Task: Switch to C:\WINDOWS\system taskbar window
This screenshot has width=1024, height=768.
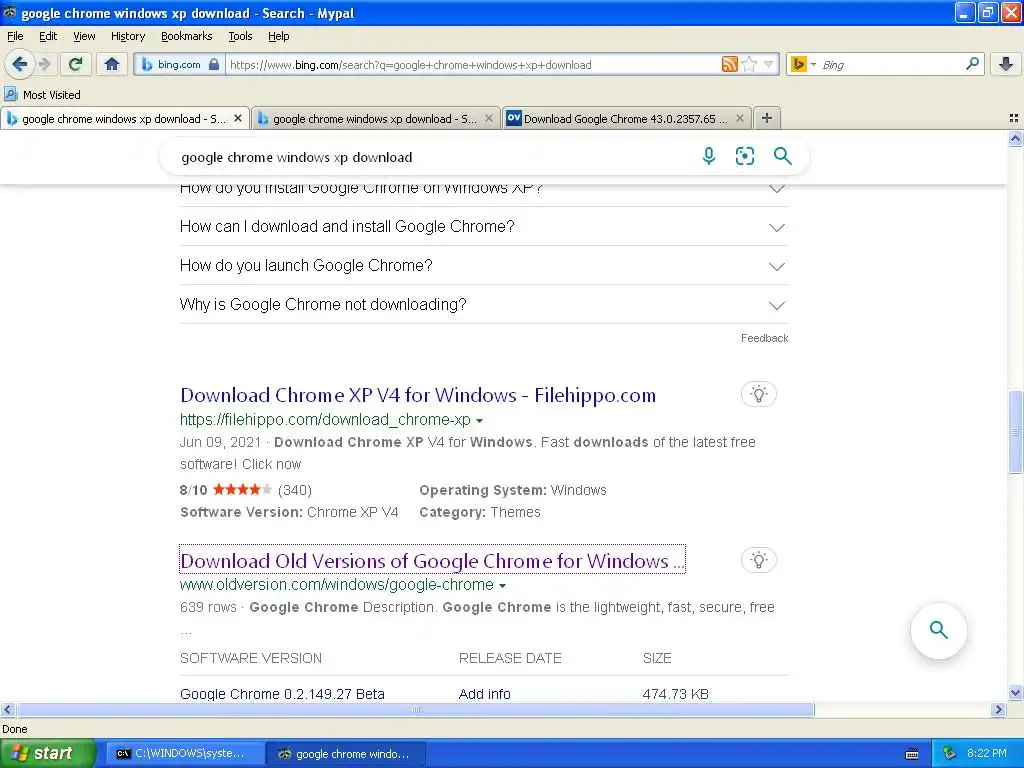Action: (185, 754)
